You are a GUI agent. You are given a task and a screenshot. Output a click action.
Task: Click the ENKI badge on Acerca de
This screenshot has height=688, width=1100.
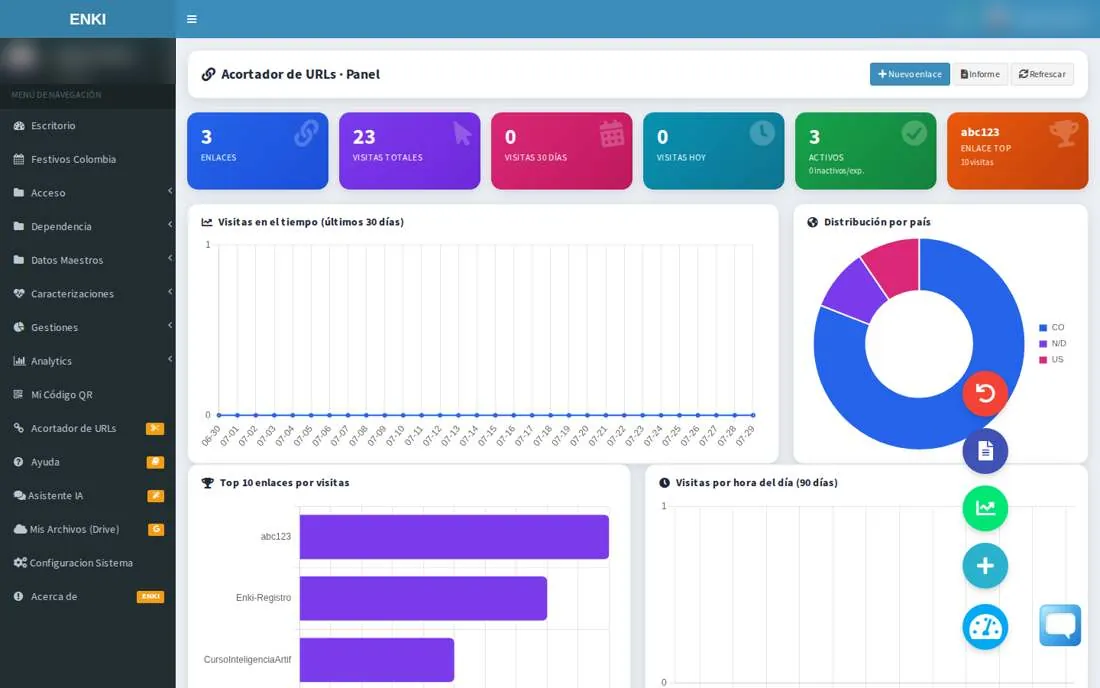(x=150, y=596)
